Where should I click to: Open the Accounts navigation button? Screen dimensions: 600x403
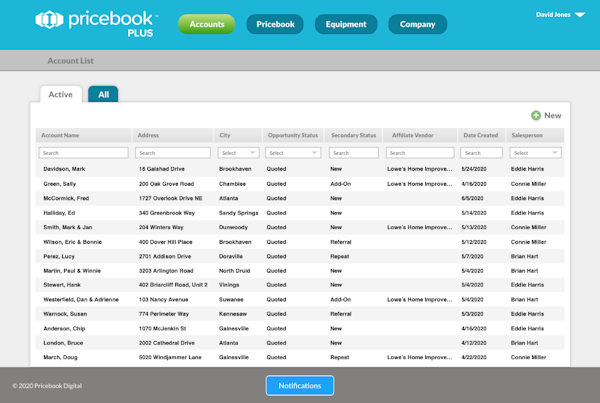207,24
